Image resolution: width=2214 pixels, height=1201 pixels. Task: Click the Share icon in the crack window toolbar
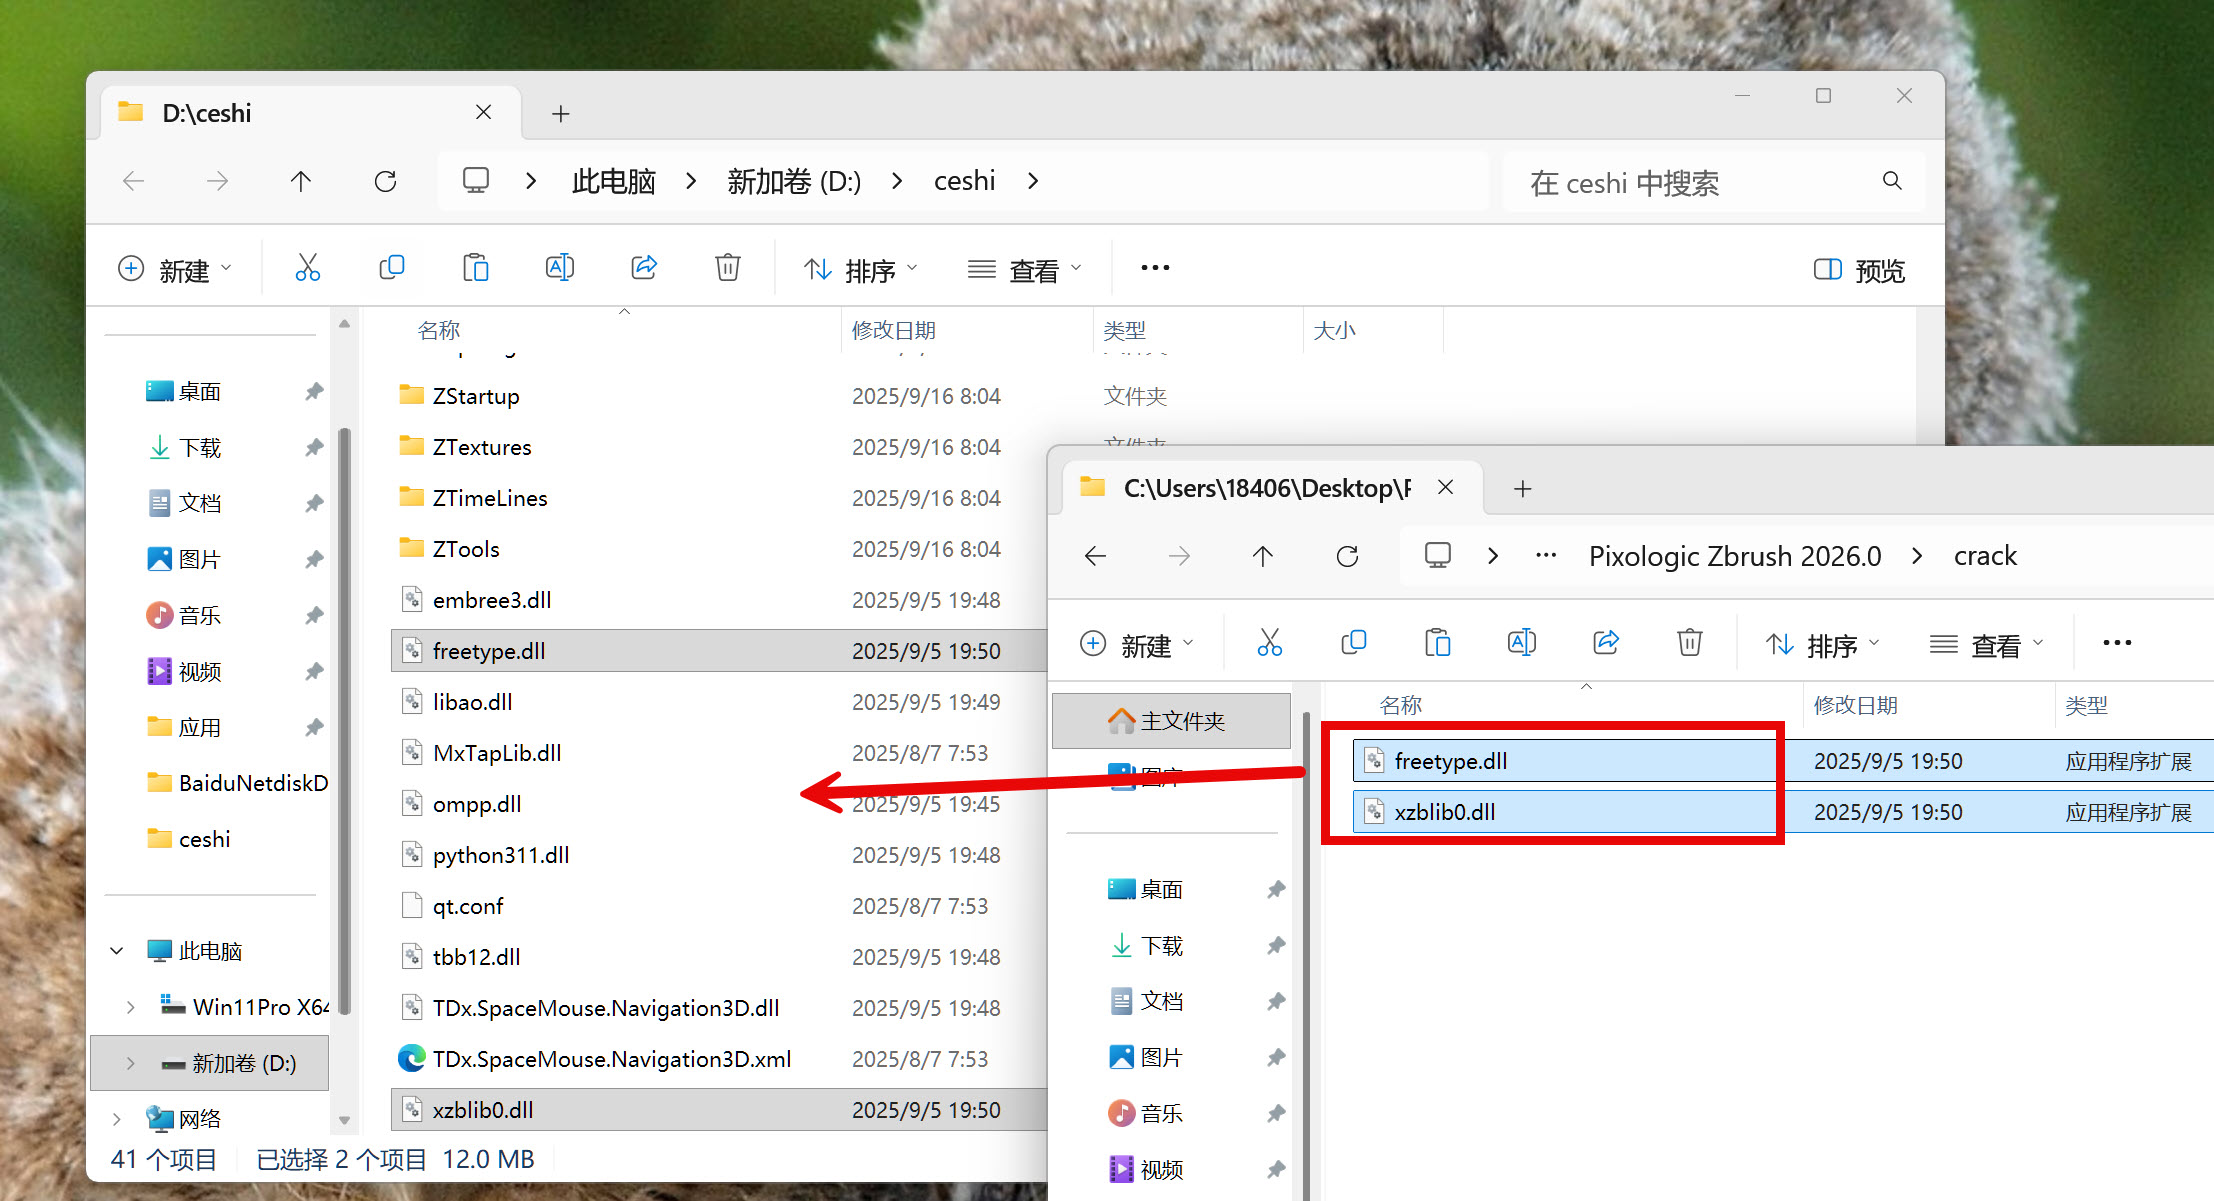point(1606,643)
